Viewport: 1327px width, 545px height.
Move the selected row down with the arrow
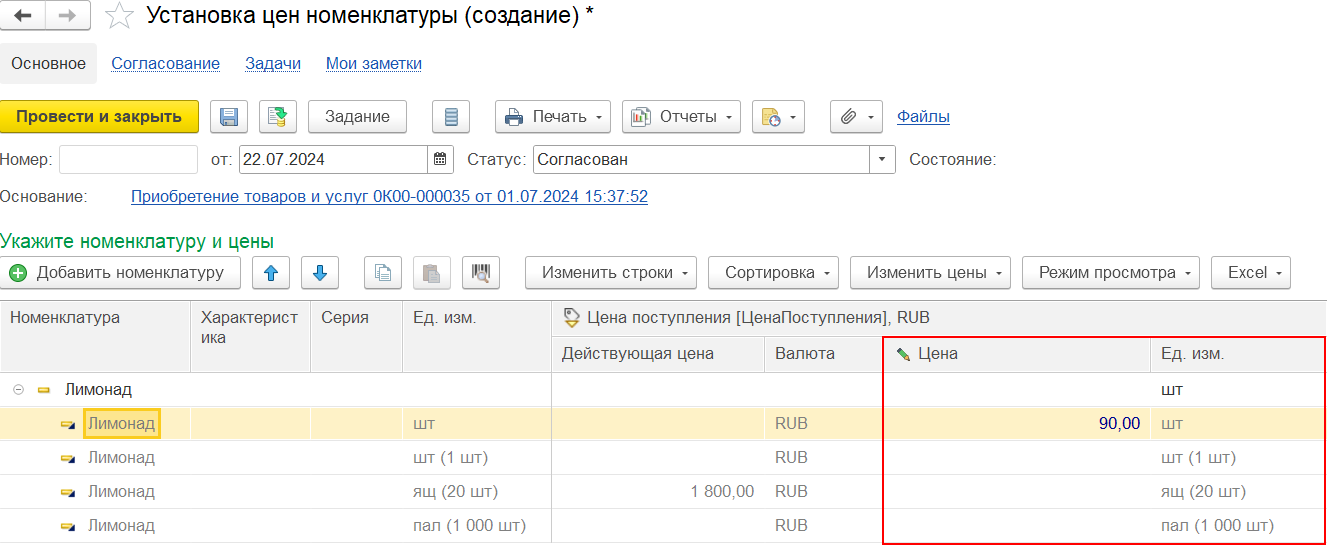click(x=320, y=273)
